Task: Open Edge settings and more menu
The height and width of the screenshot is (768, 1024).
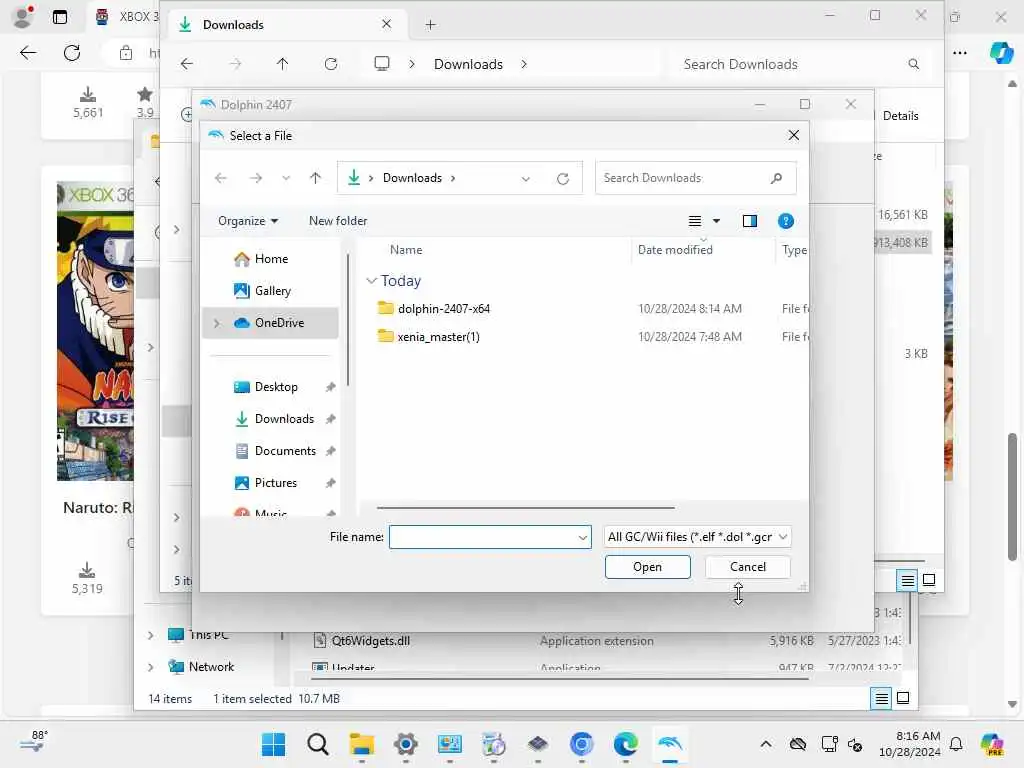Action: [959, 53]
